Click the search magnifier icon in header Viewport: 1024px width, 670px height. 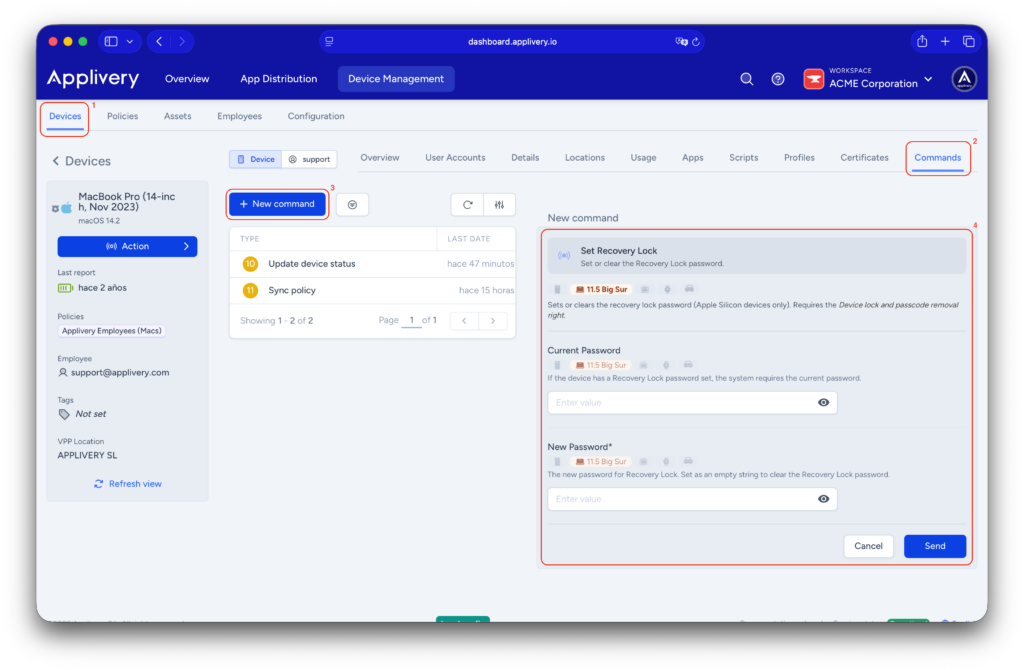point(746,79)
